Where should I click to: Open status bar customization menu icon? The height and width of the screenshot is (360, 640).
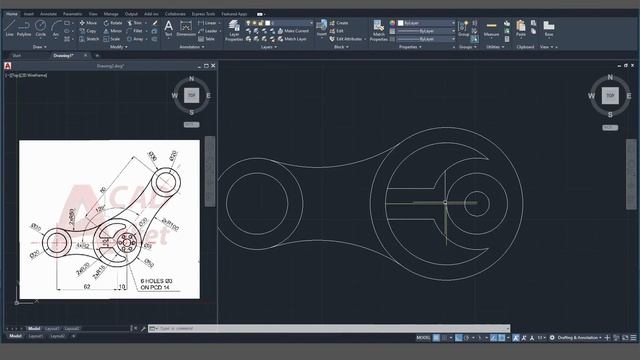tap(633, 338)
